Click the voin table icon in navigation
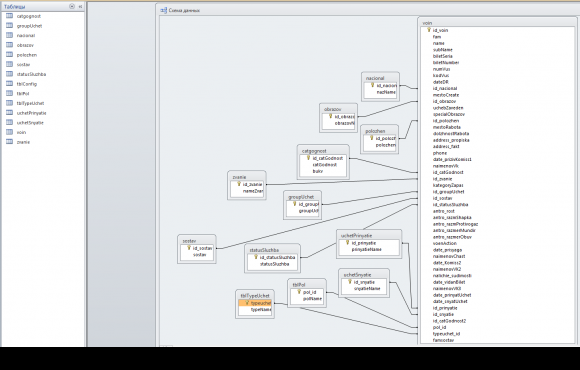Image resolution: width=580 pixels, height=370 pixels. (10, 132)
